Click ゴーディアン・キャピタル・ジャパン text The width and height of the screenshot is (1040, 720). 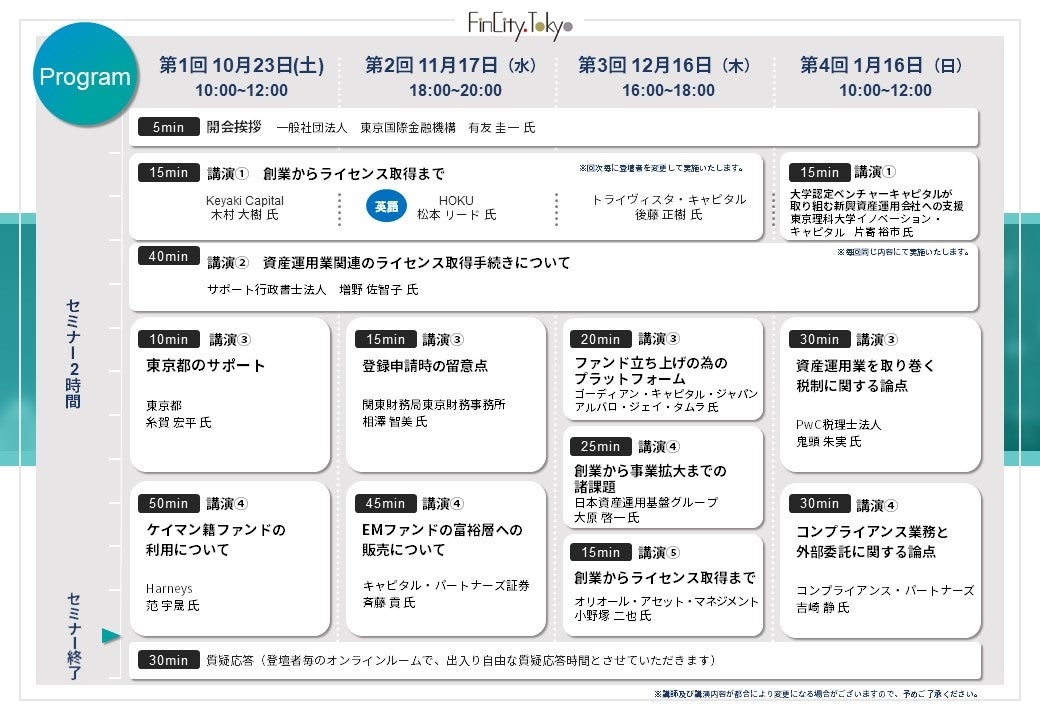[666, 394]
